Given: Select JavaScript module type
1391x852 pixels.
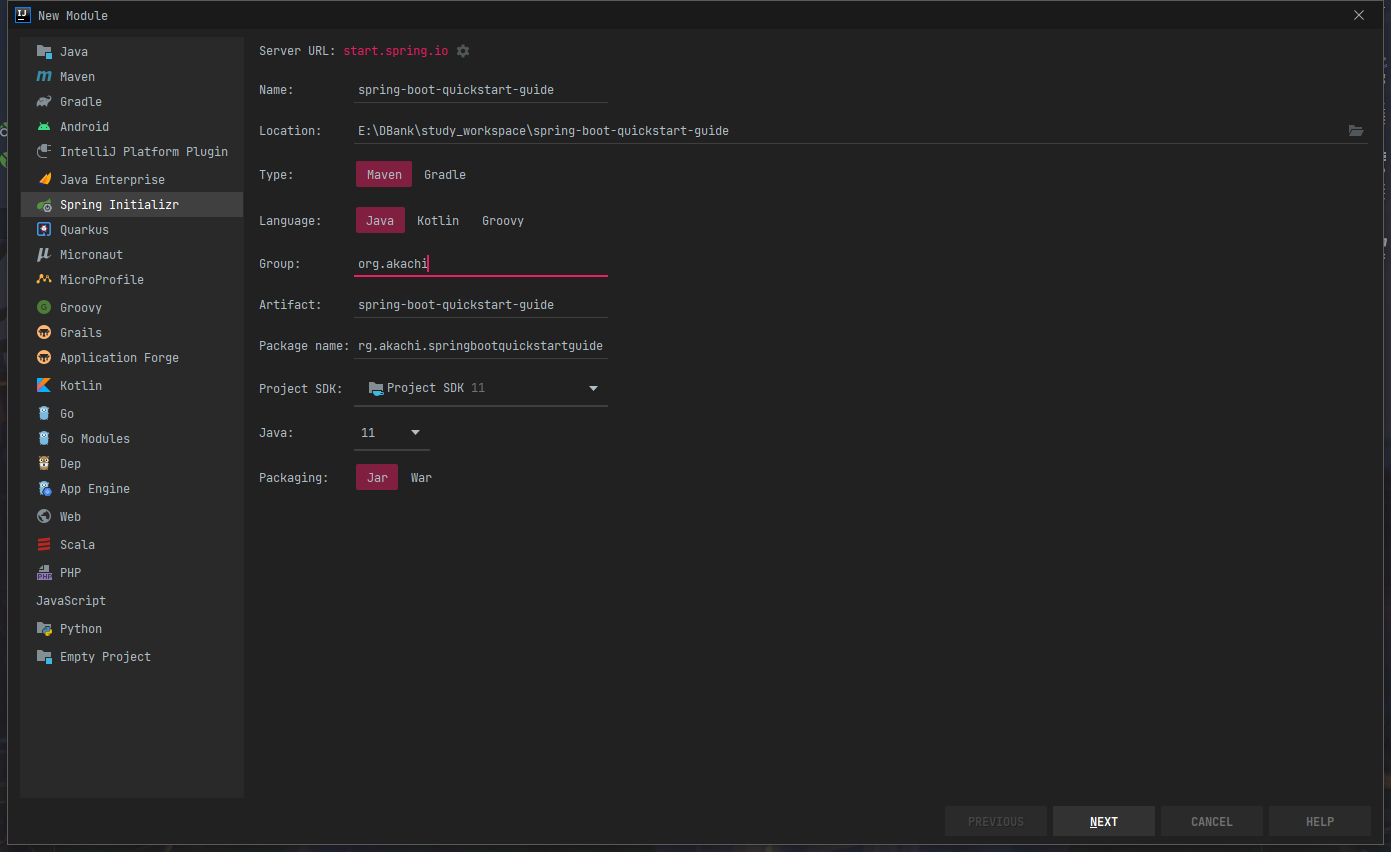Looking at the screenshot, I should (x=71, y=600).
